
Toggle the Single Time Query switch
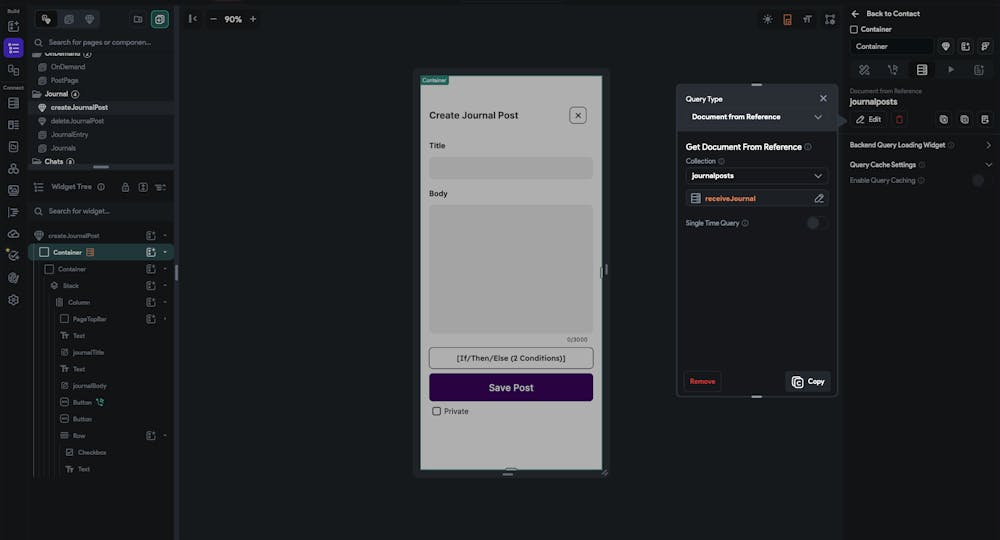coord(816,223)
